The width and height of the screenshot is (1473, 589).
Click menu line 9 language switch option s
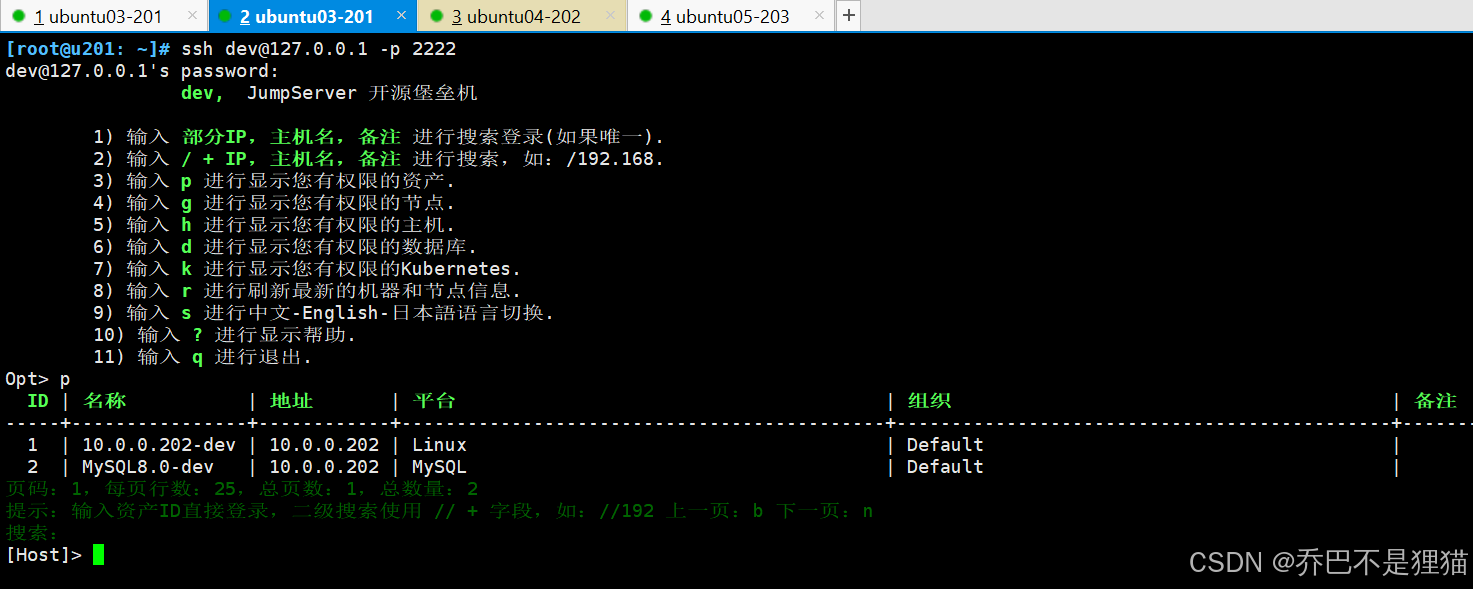324,313
